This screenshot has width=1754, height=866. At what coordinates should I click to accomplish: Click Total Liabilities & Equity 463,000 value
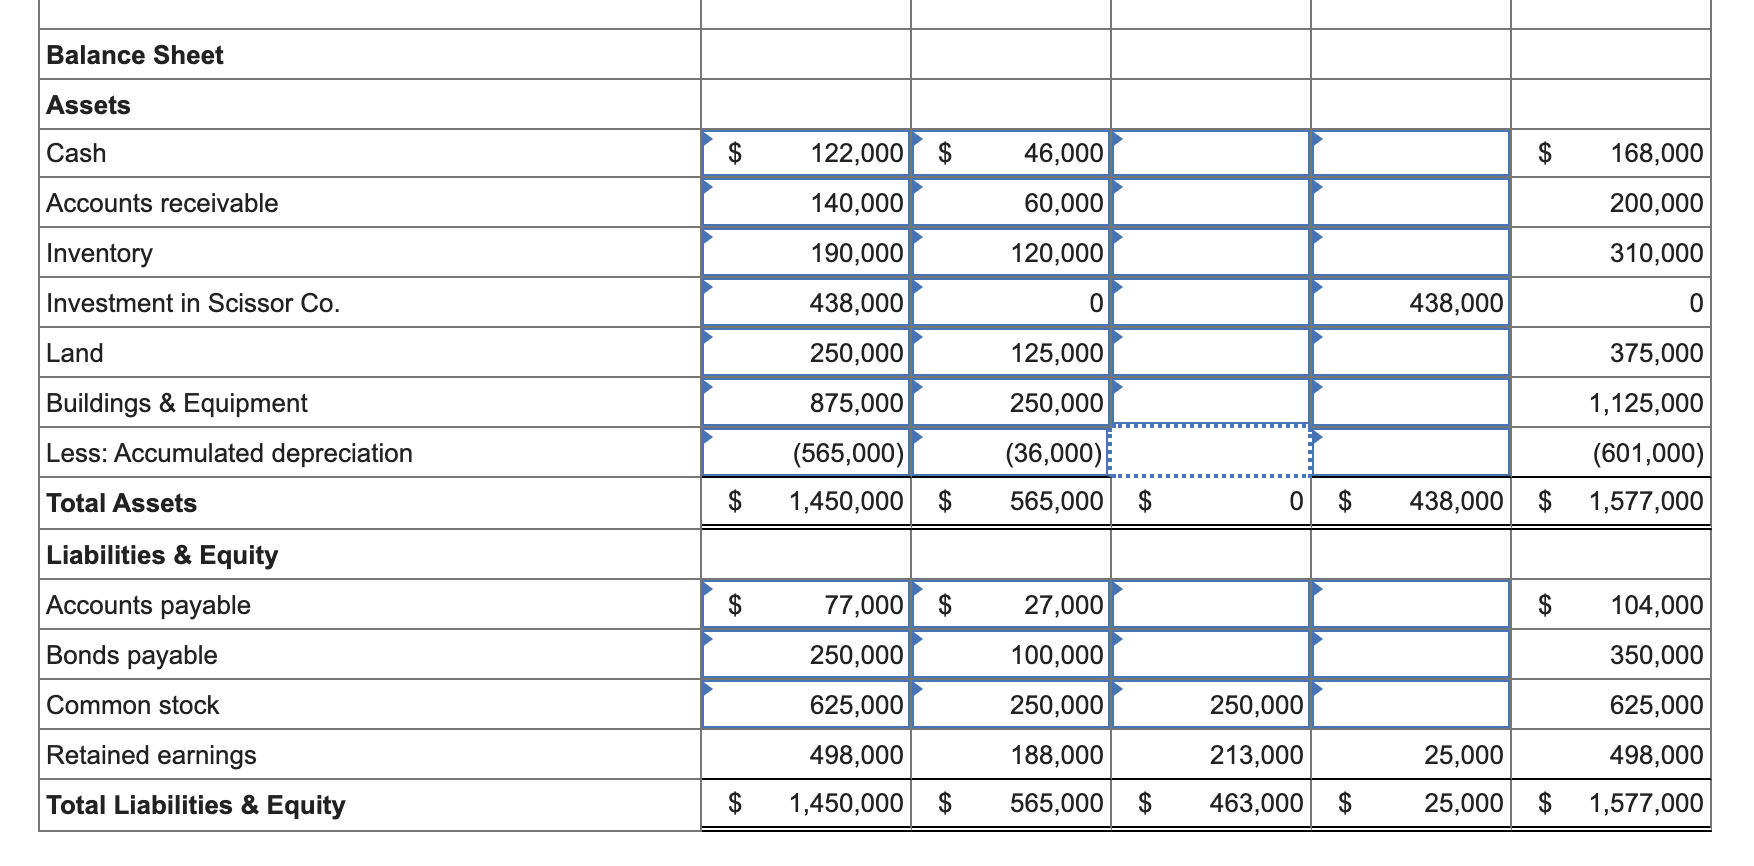(x=1256, y=803)
